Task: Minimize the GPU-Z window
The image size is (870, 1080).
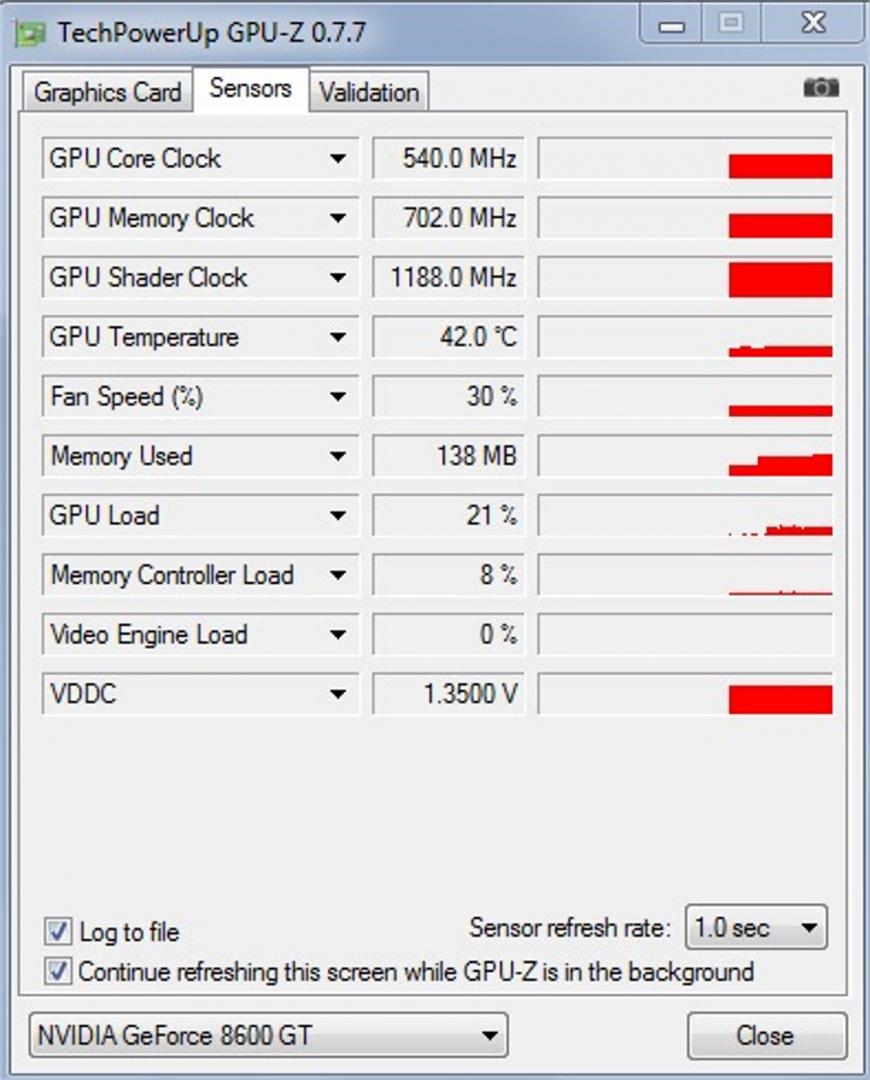Action: 671,24
